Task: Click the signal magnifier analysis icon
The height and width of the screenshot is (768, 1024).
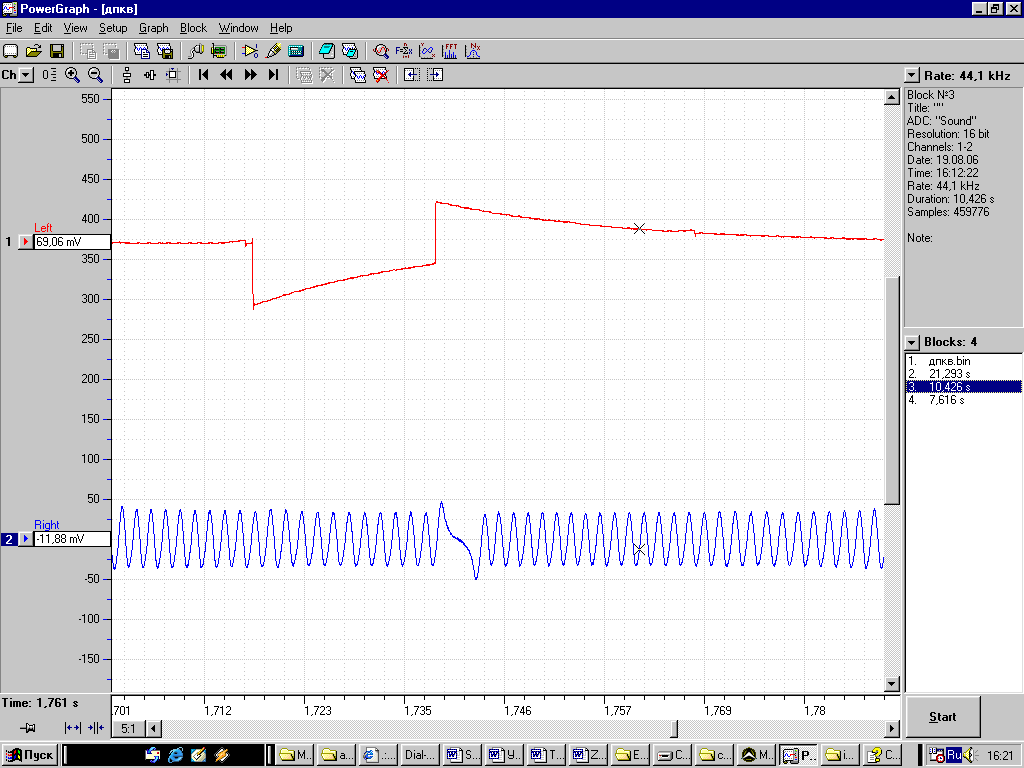Action: 381,51
